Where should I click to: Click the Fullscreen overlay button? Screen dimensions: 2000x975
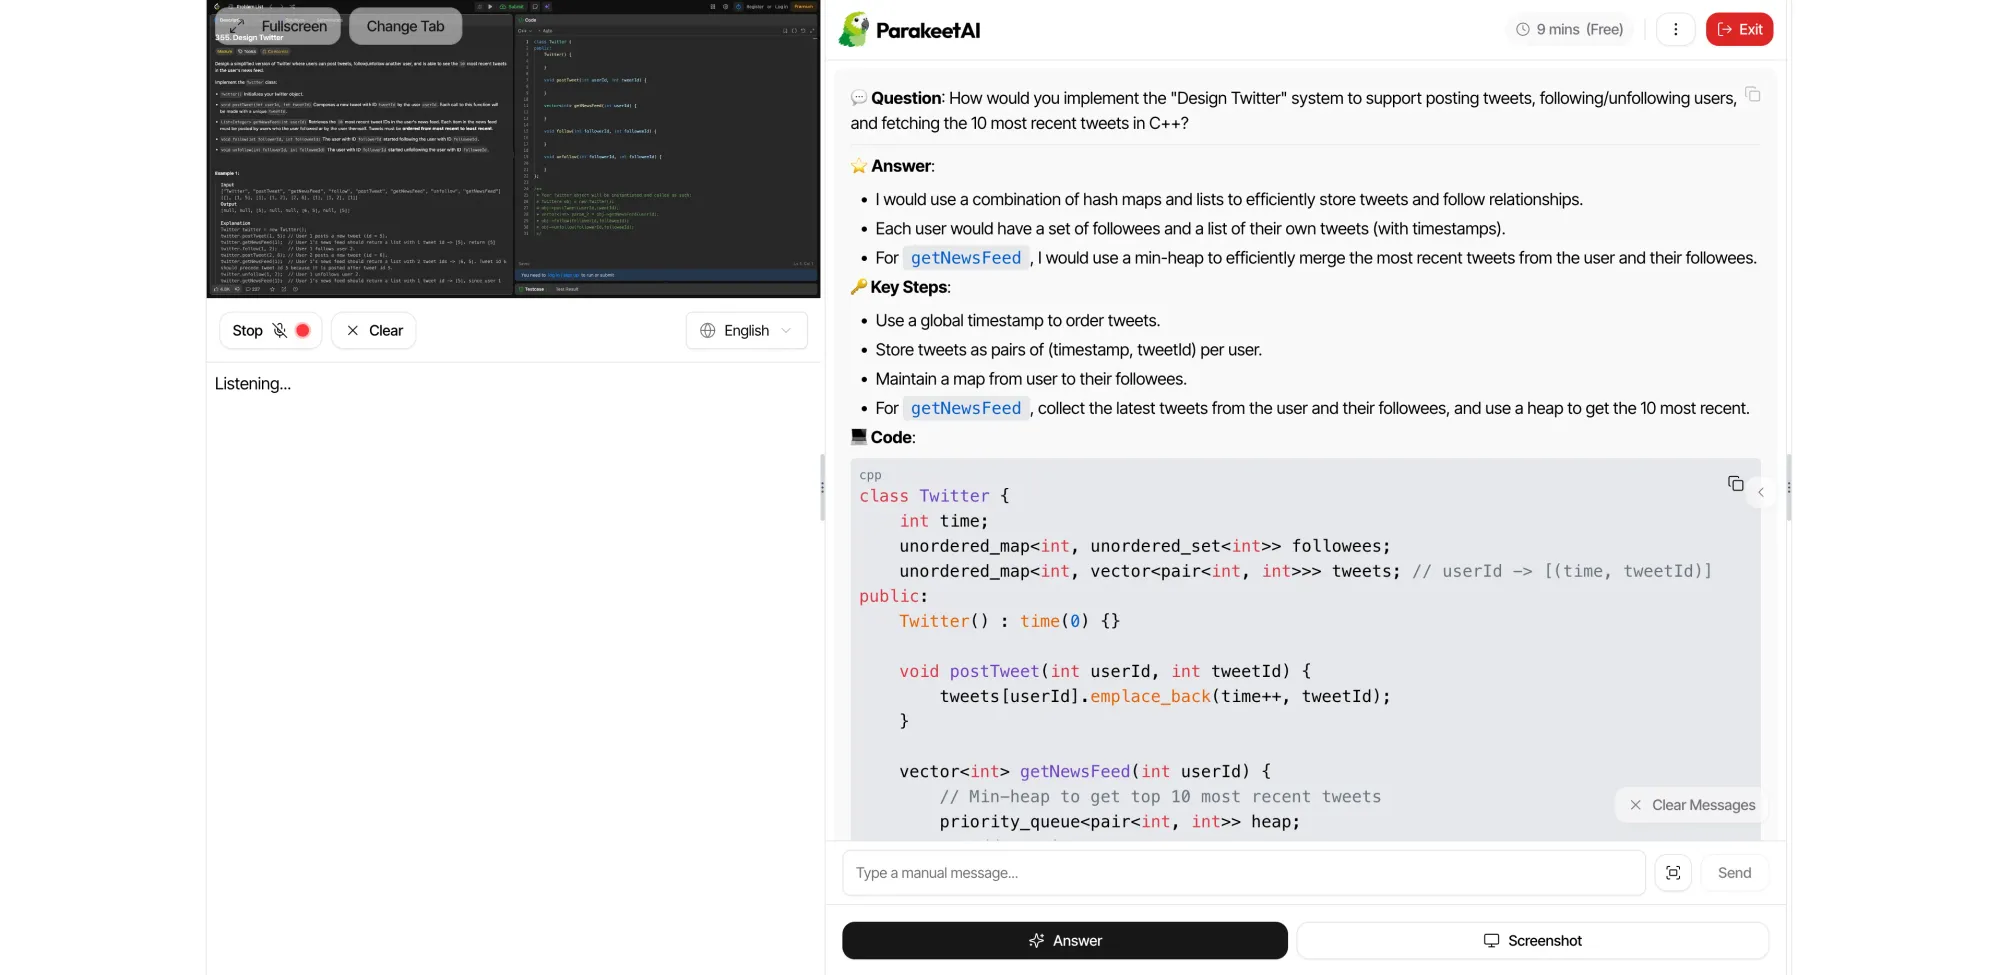279,26
